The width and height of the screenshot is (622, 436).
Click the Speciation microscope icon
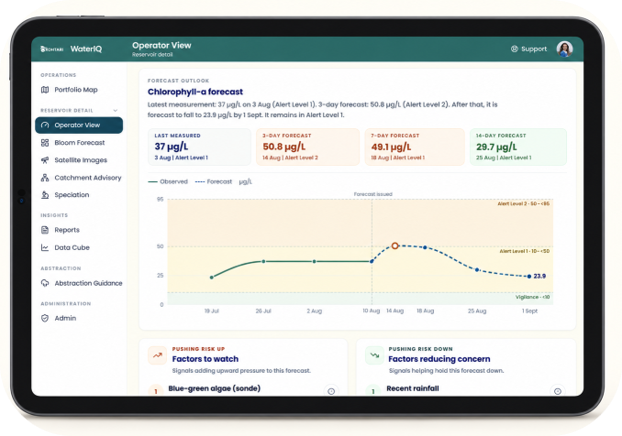pyautogui.click(x=45, y=195)
